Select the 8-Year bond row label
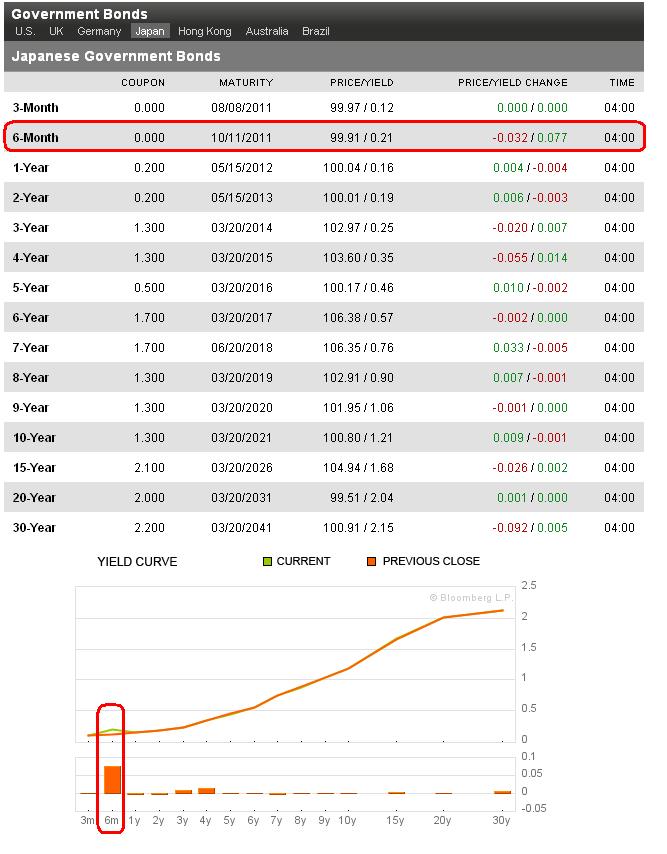667x854 pixels. click(30, 377)
